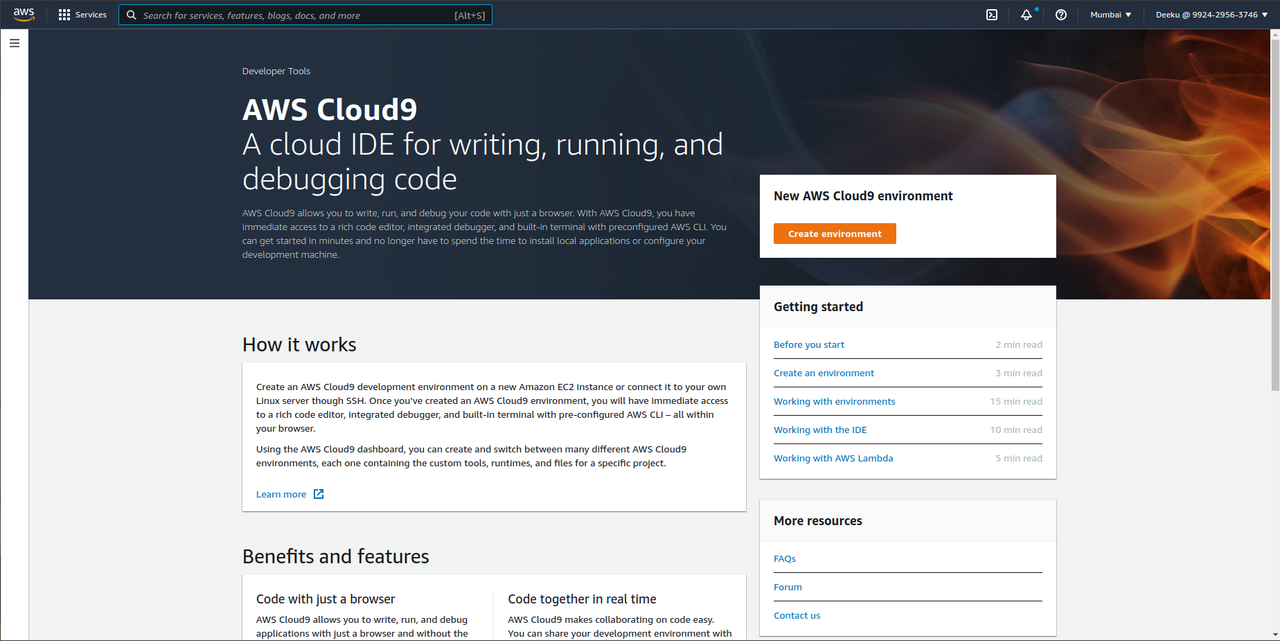The height and width of the screenshot is (641, 1280).
Task: Open the Deeku account menu
Action: [1212, 15]
